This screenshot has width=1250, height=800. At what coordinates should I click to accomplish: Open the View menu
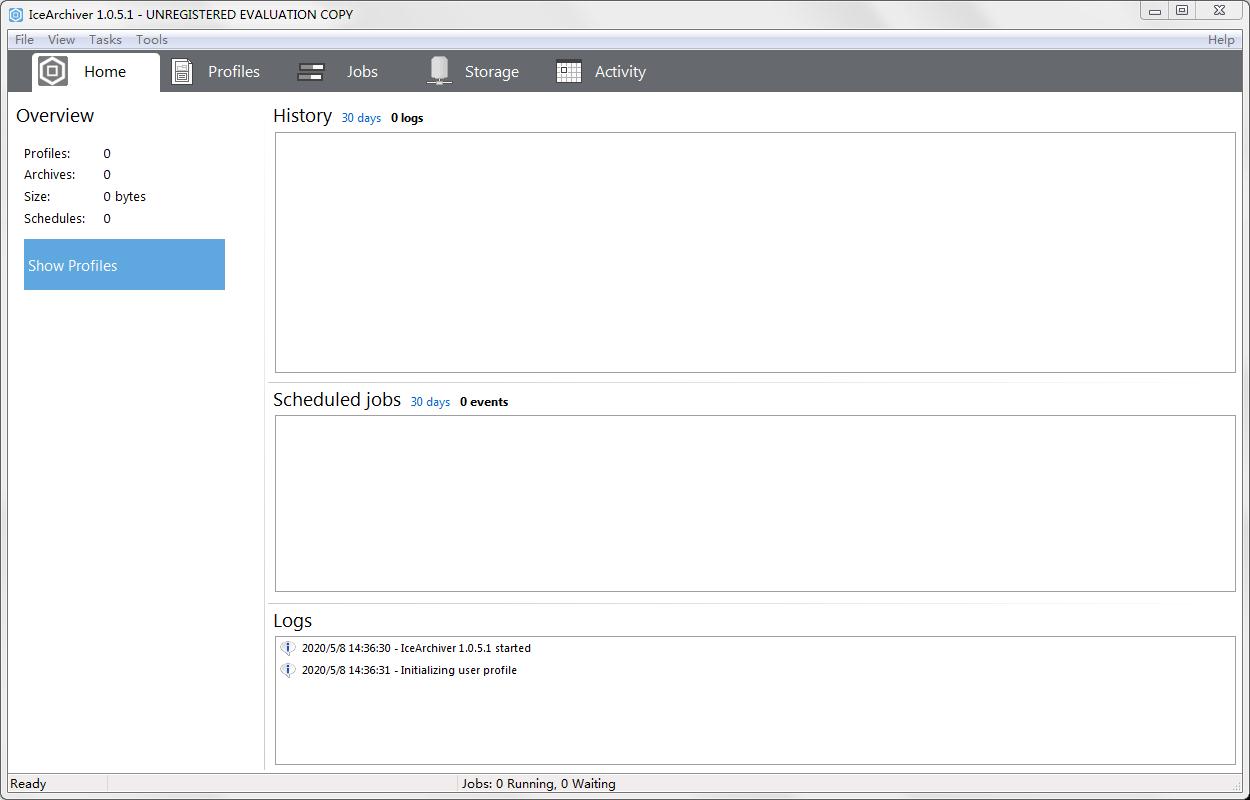click(x=61, y=39)
